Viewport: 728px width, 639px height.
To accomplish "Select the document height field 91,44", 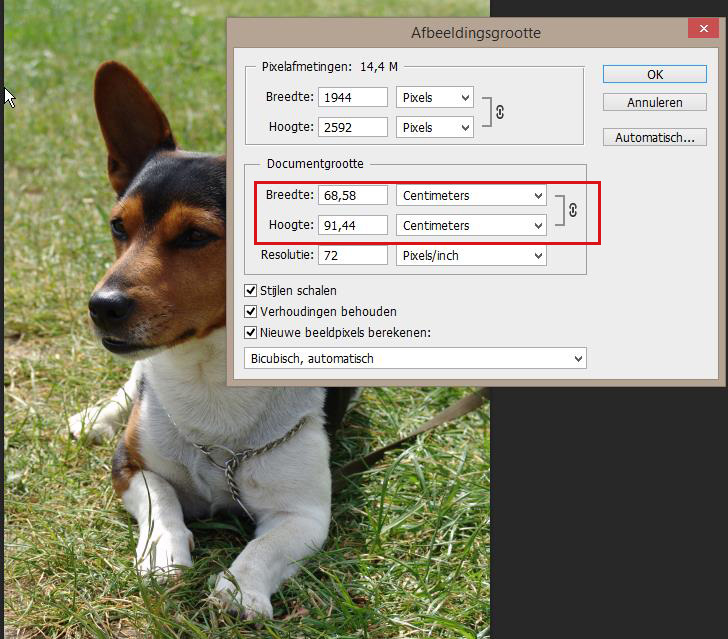I will click(353, 225).
